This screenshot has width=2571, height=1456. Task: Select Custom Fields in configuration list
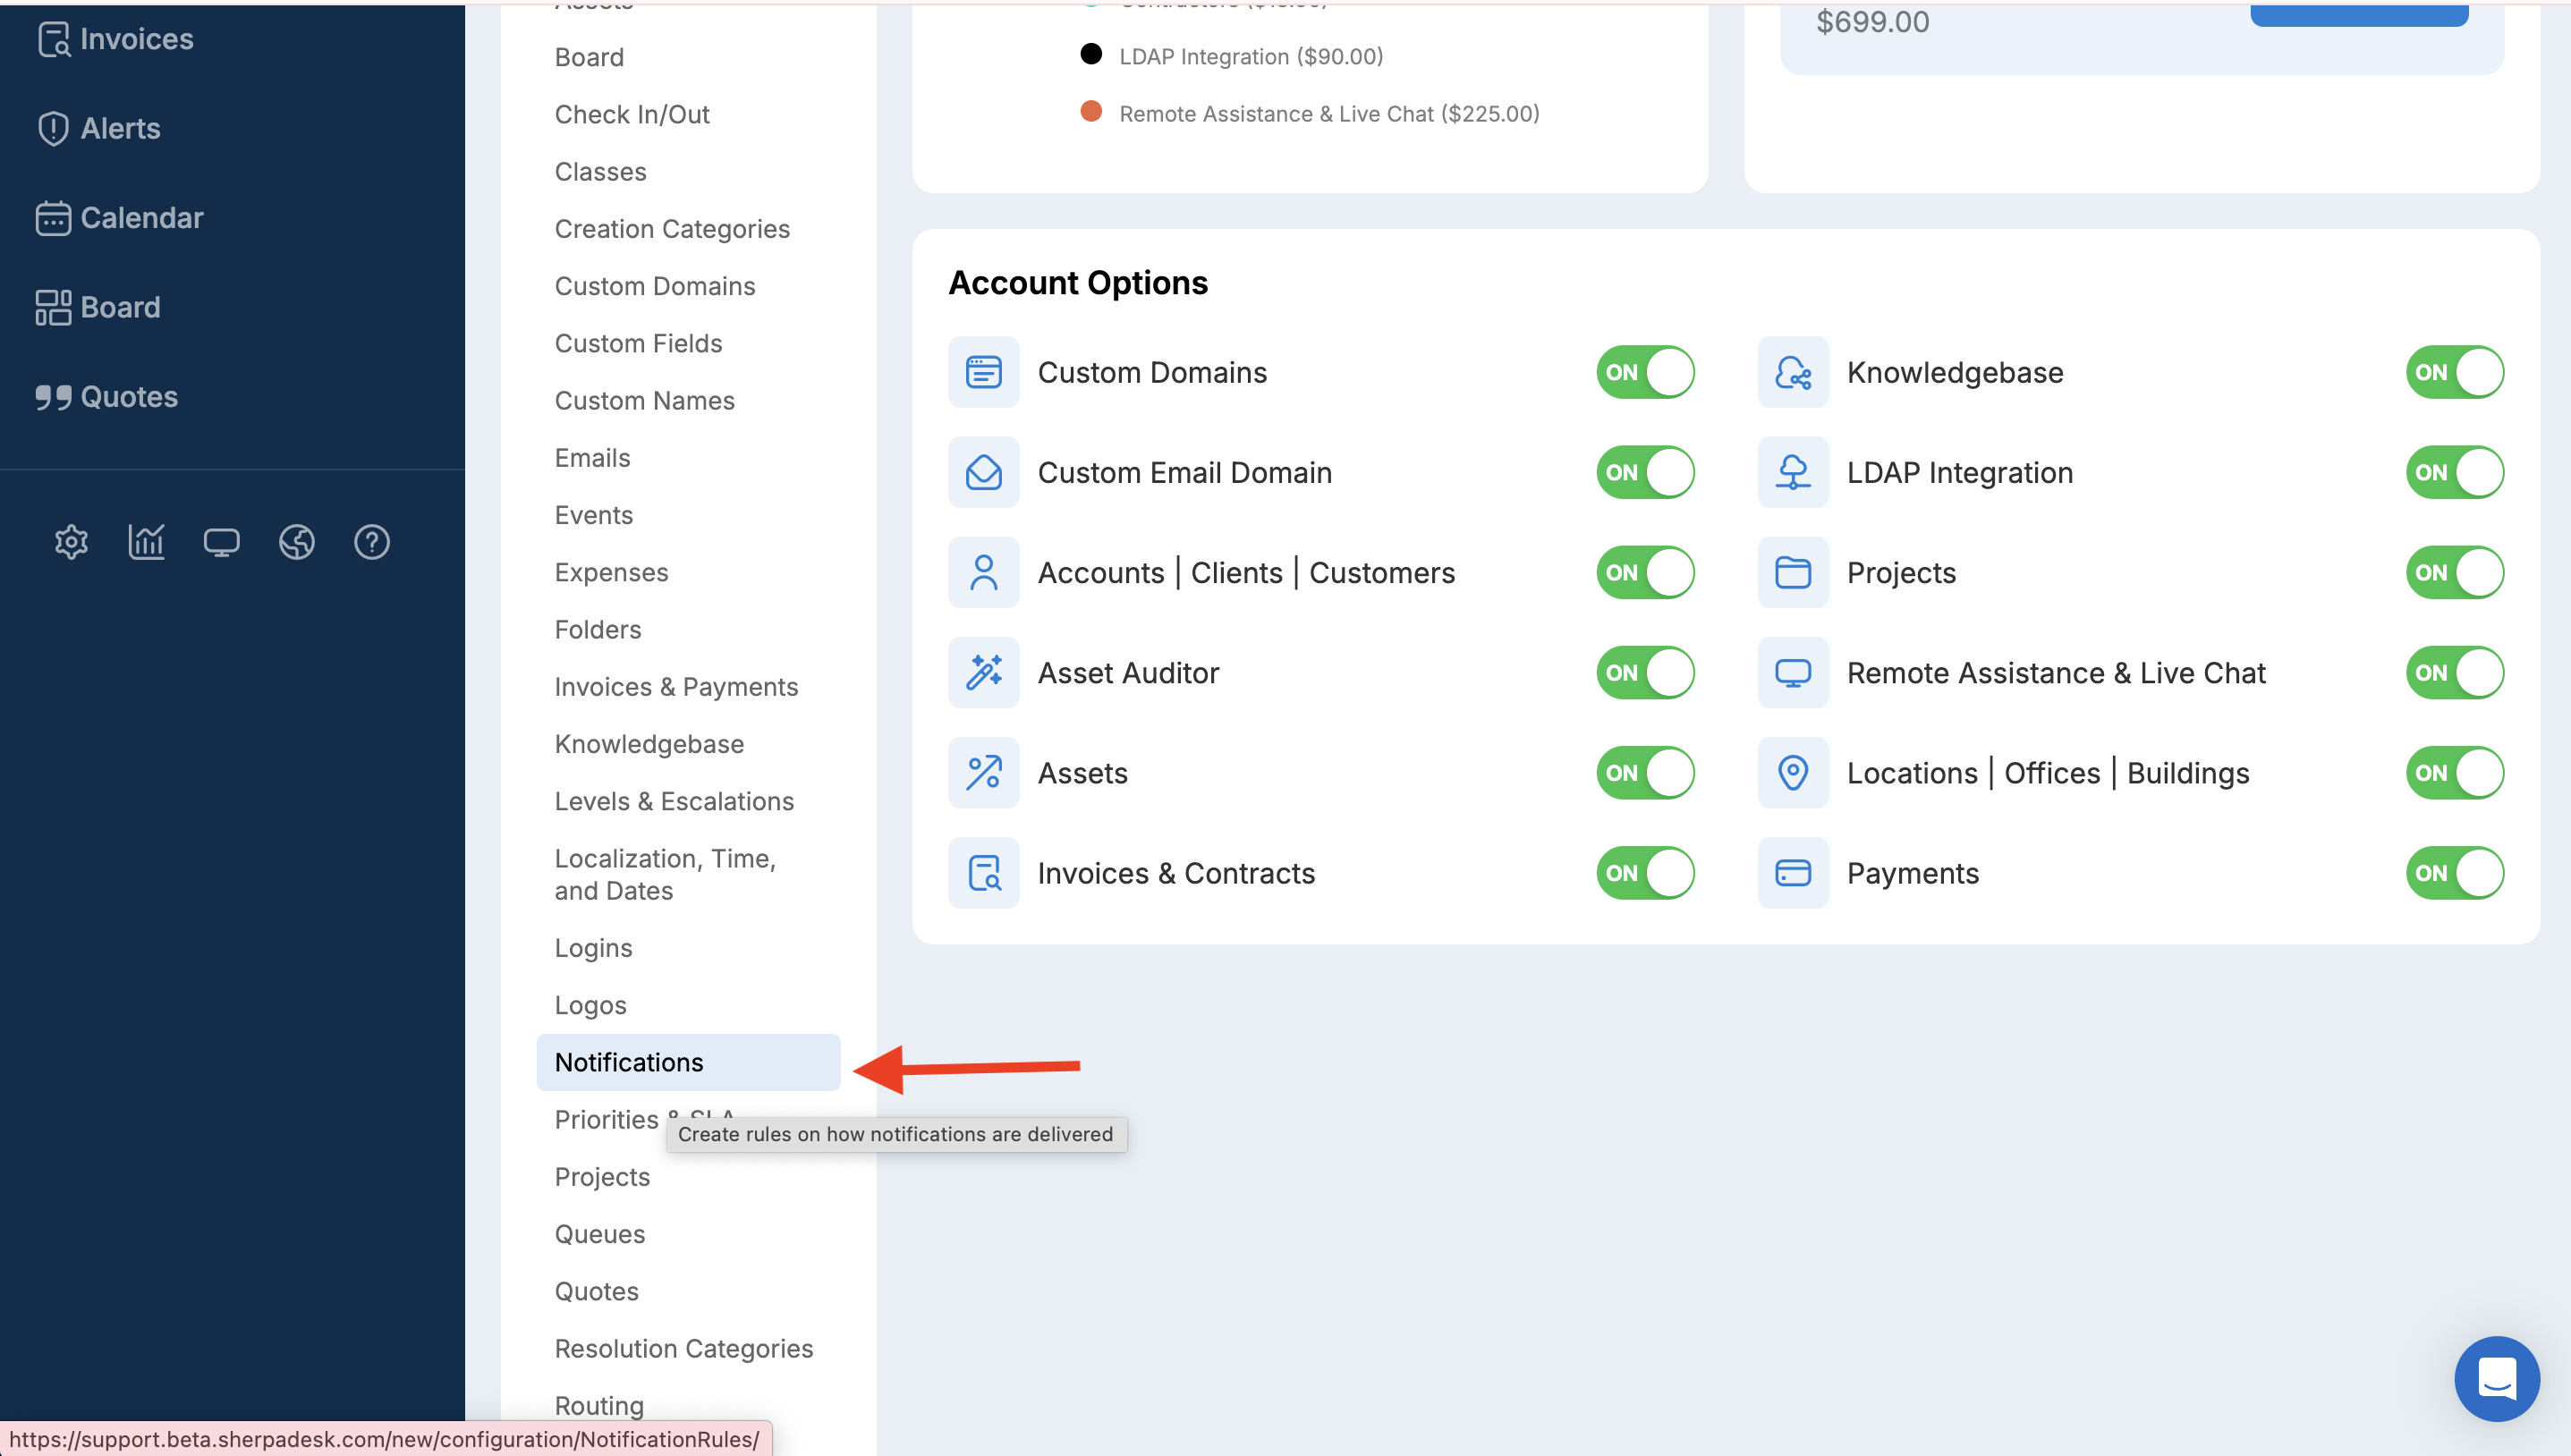pos(638,343)
